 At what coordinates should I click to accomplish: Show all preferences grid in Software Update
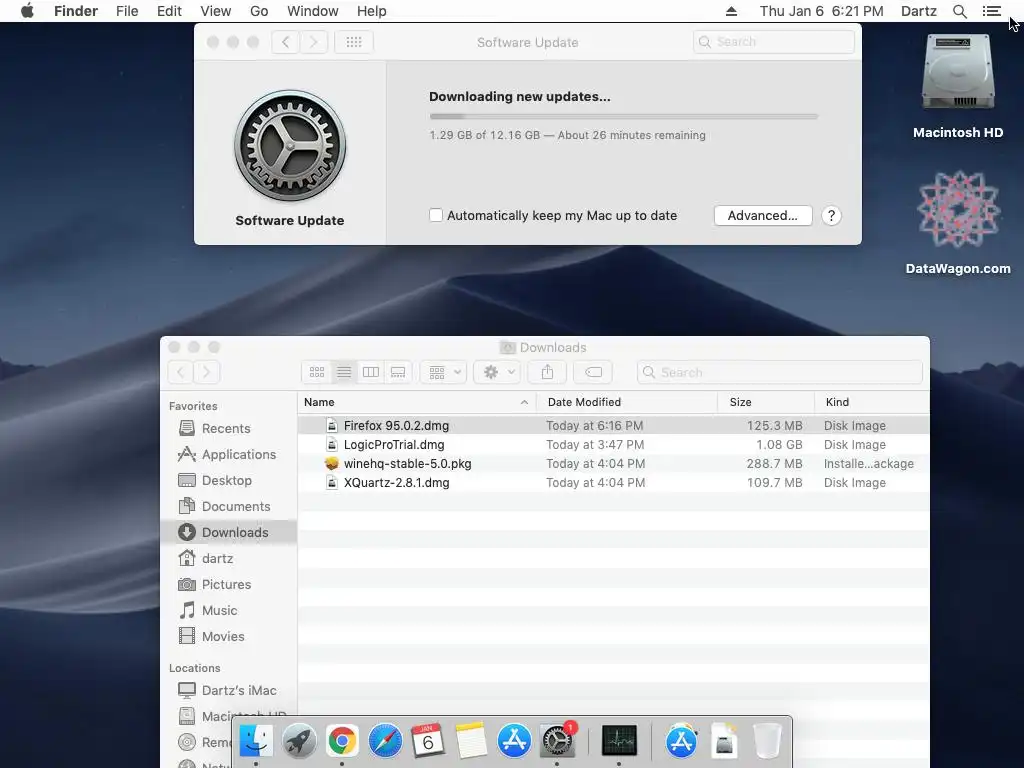pos(354,42)
